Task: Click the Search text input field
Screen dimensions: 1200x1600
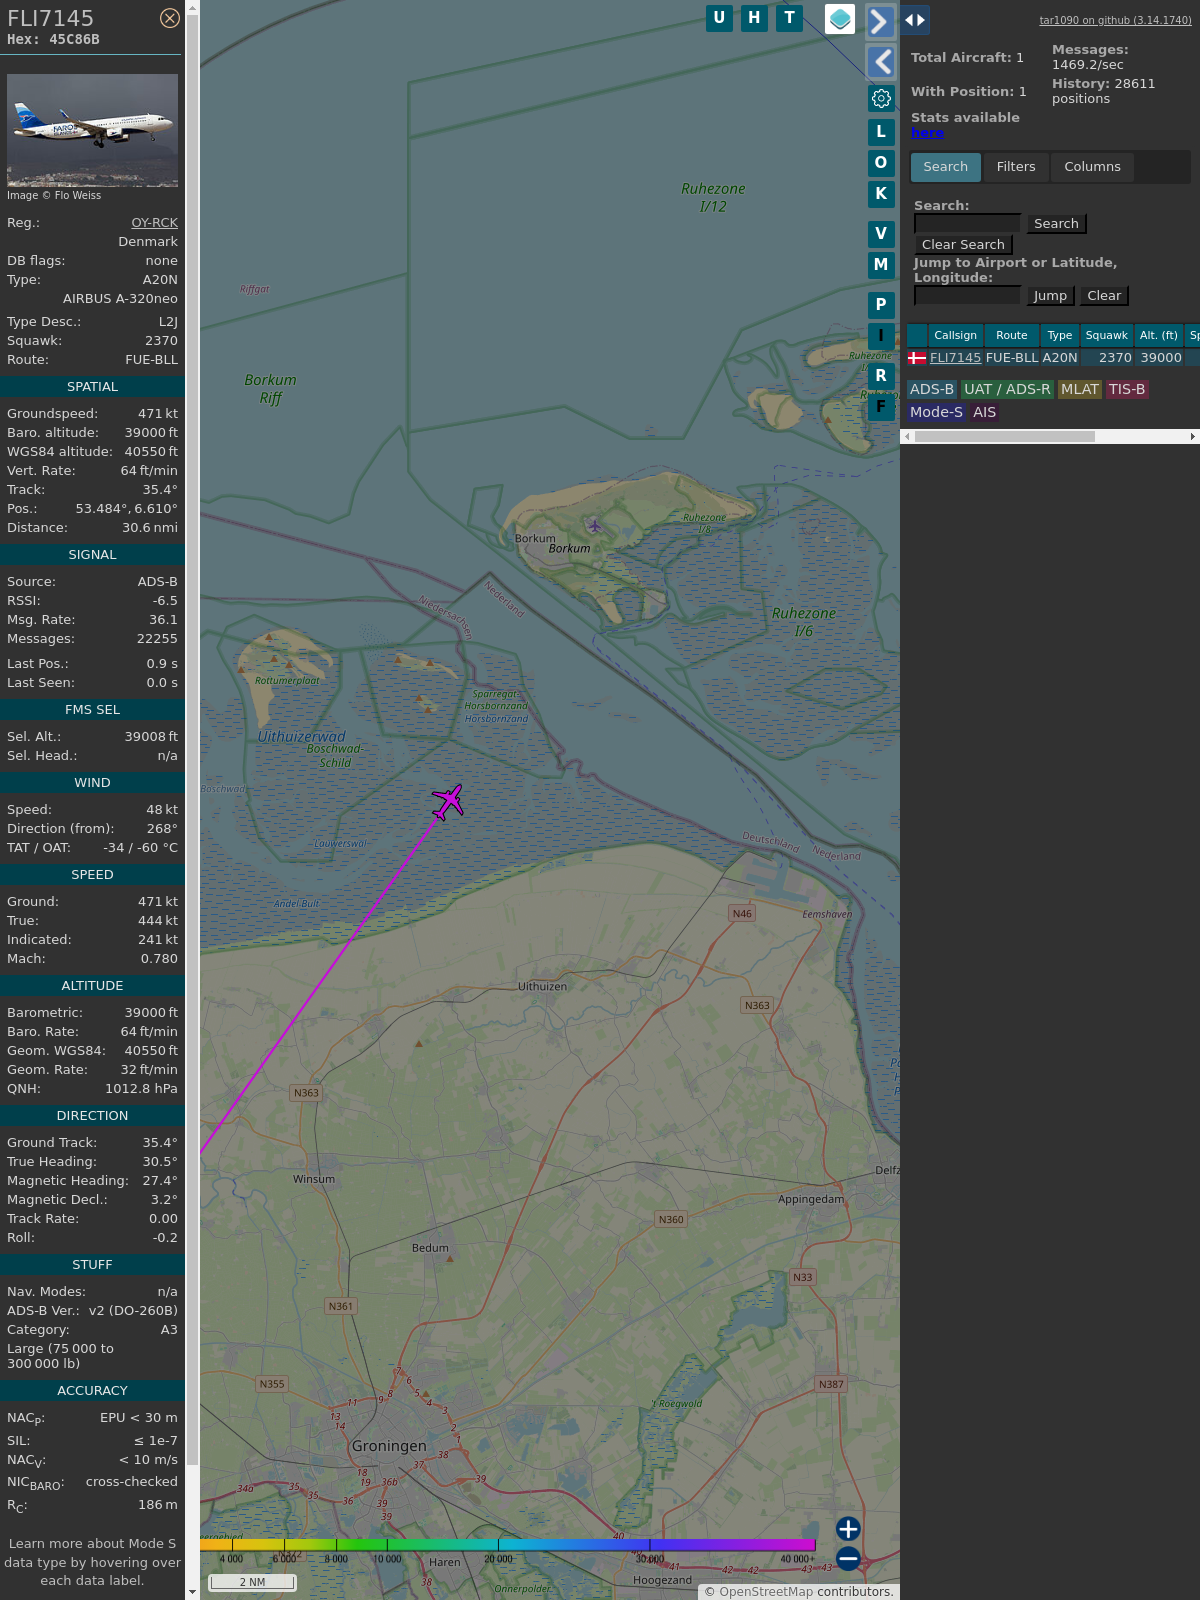Action: click(x=967, y=224)
